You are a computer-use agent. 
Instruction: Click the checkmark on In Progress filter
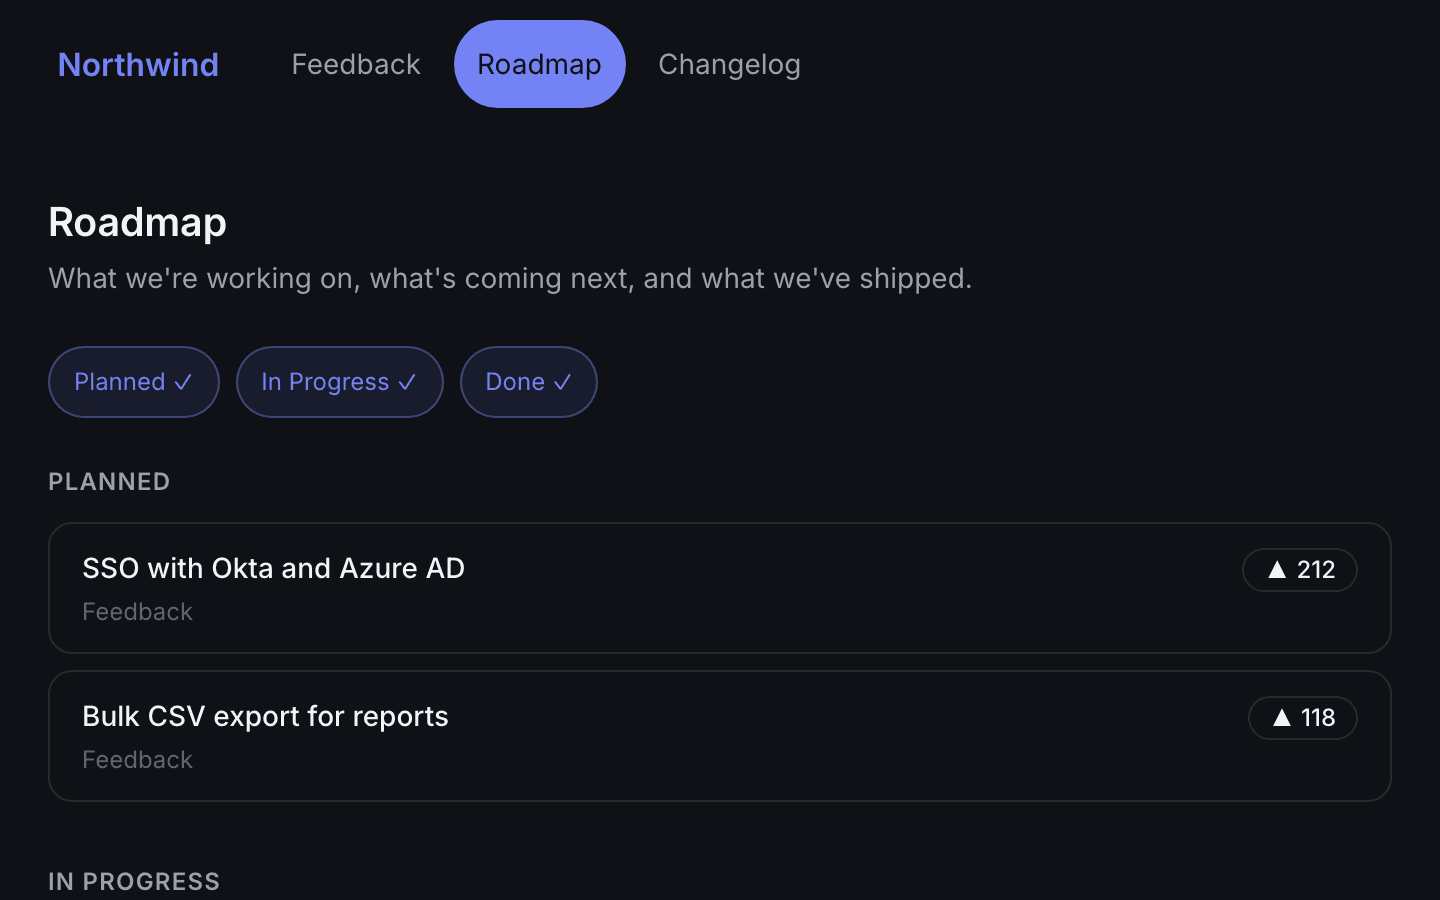point(407,382)
